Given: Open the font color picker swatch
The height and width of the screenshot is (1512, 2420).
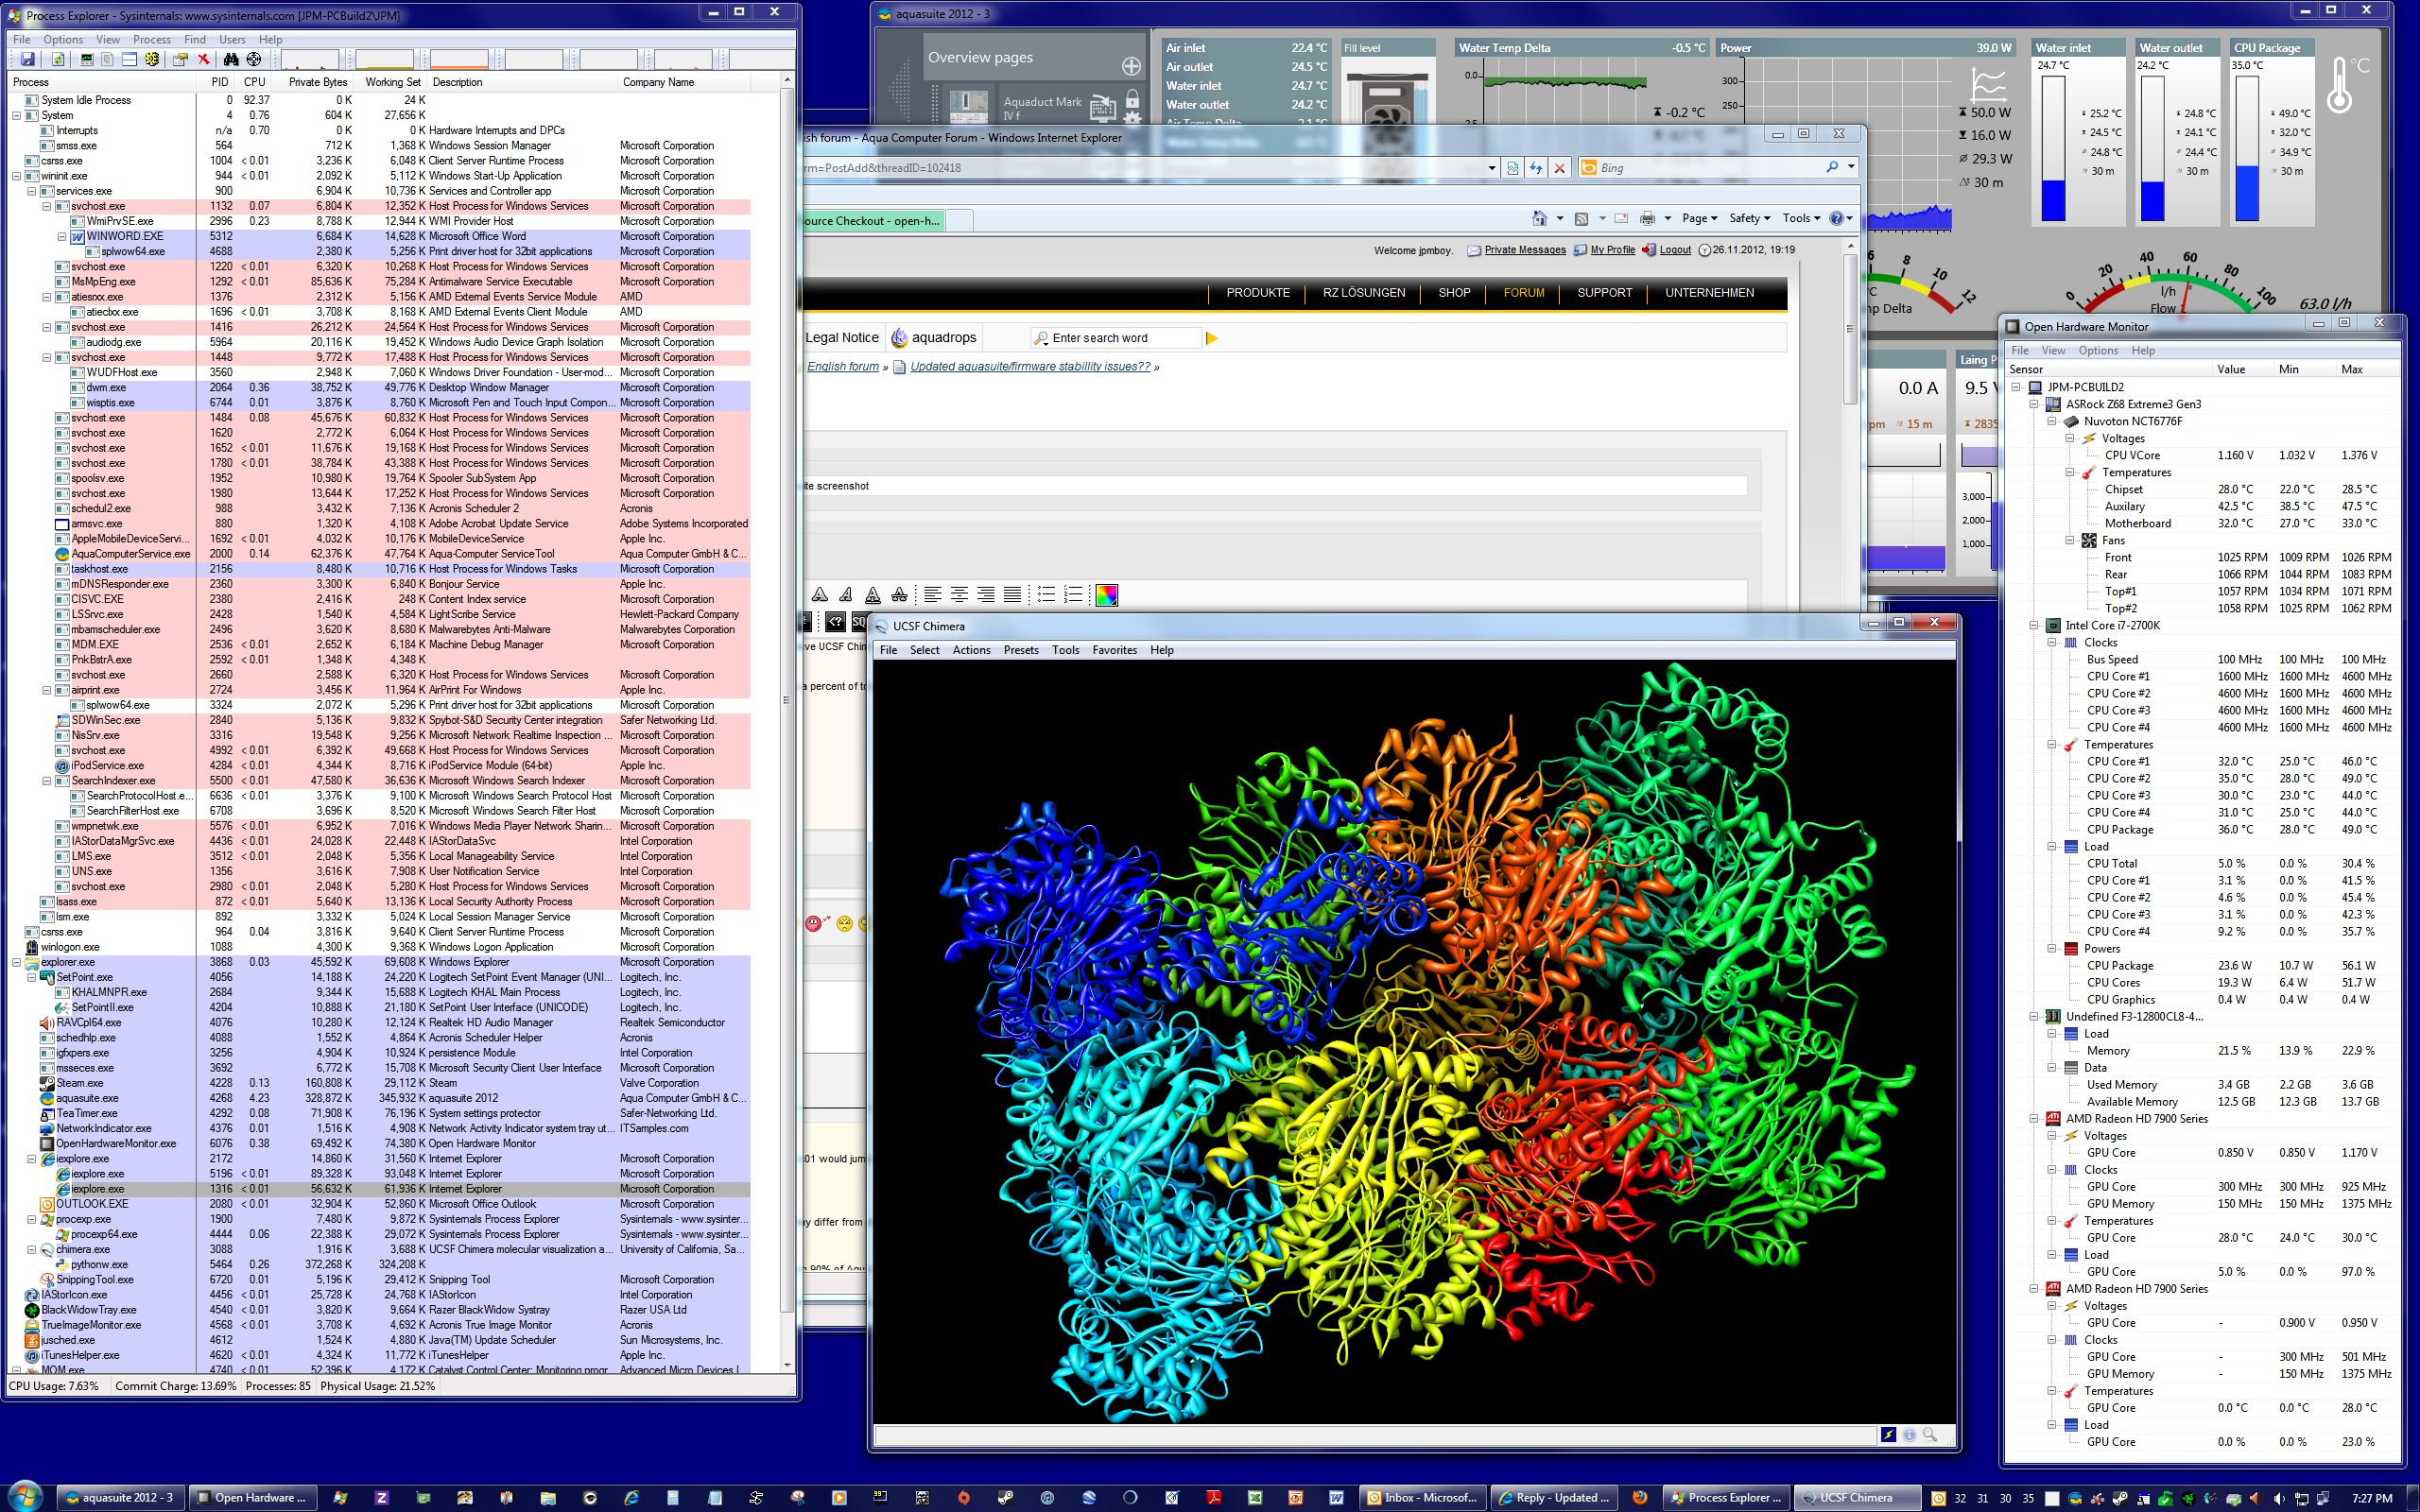Looking at the screenshot, I should [x=1106, y=596].
